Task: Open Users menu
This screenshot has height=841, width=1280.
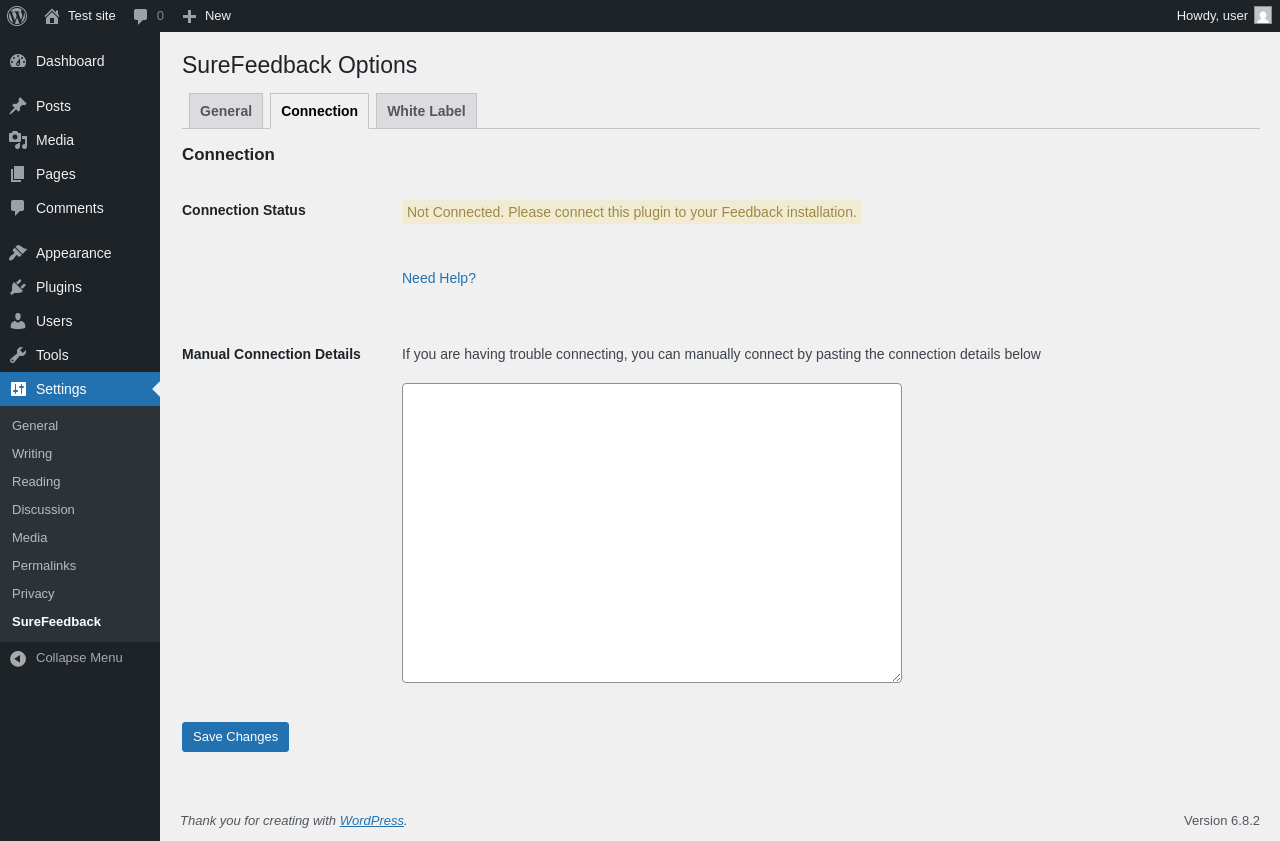Action: pyautogui.click(x=80, y=321)
